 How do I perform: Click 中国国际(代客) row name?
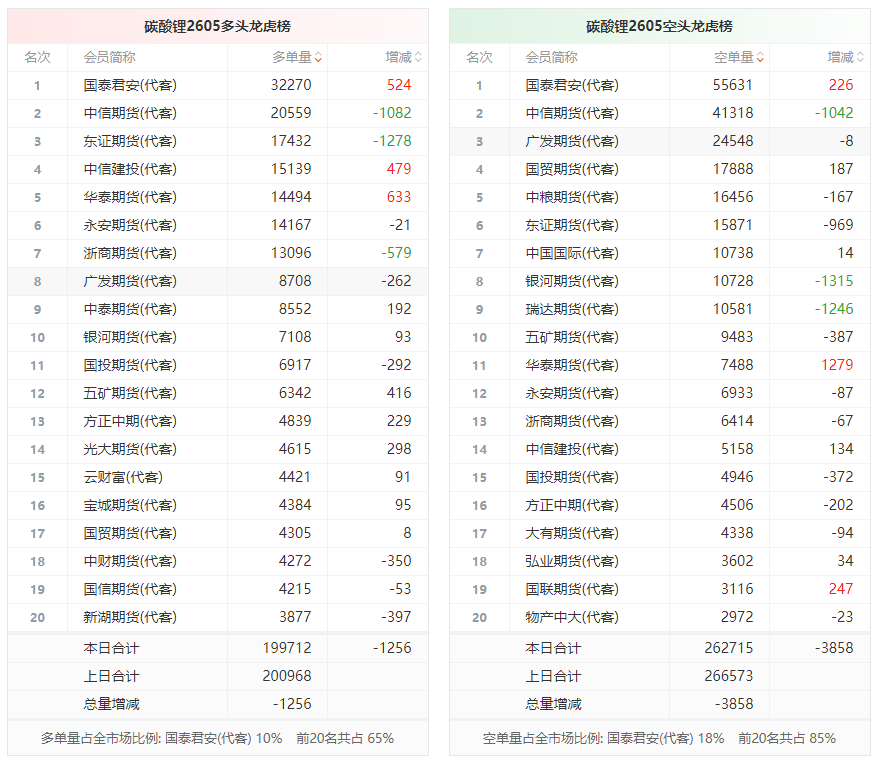(572, 253)
